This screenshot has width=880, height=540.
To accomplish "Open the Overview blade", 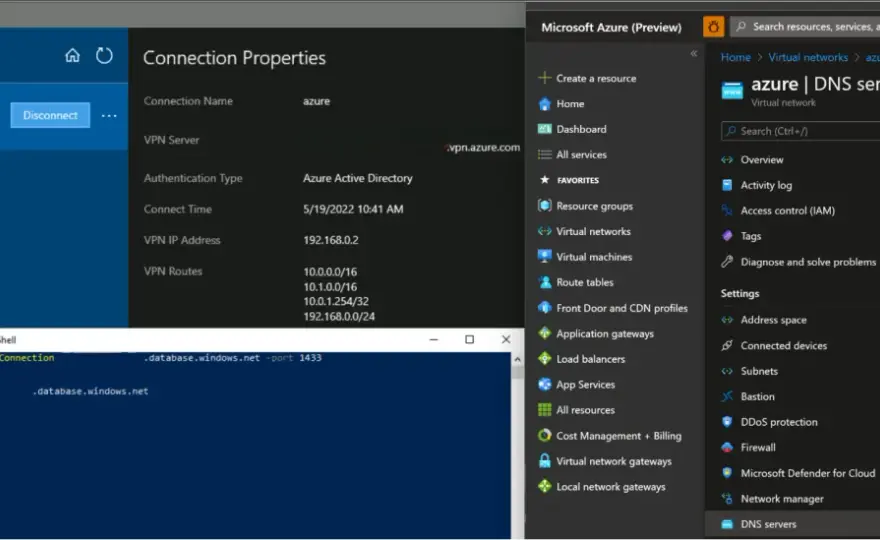I will (x=762, y=160).
